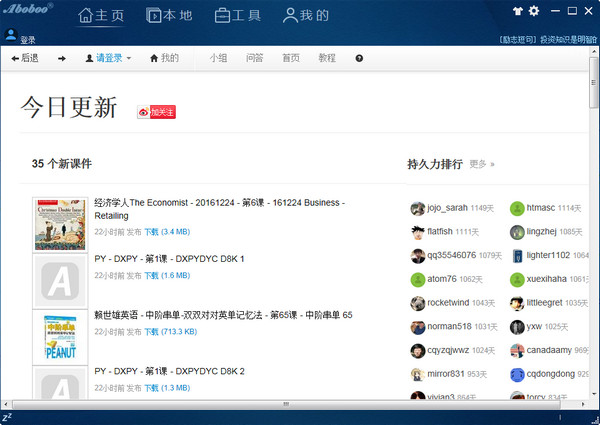The image size is (600, 425).
Task: Switch to the 本地 local tab
Action: point(169,16)
